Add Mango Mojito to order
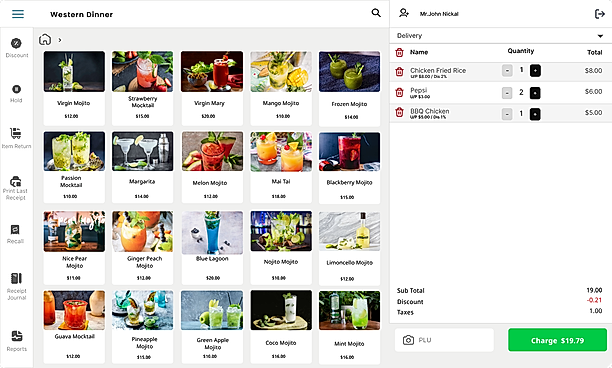Viewport: 612px width, 368px height. point(281,88)
